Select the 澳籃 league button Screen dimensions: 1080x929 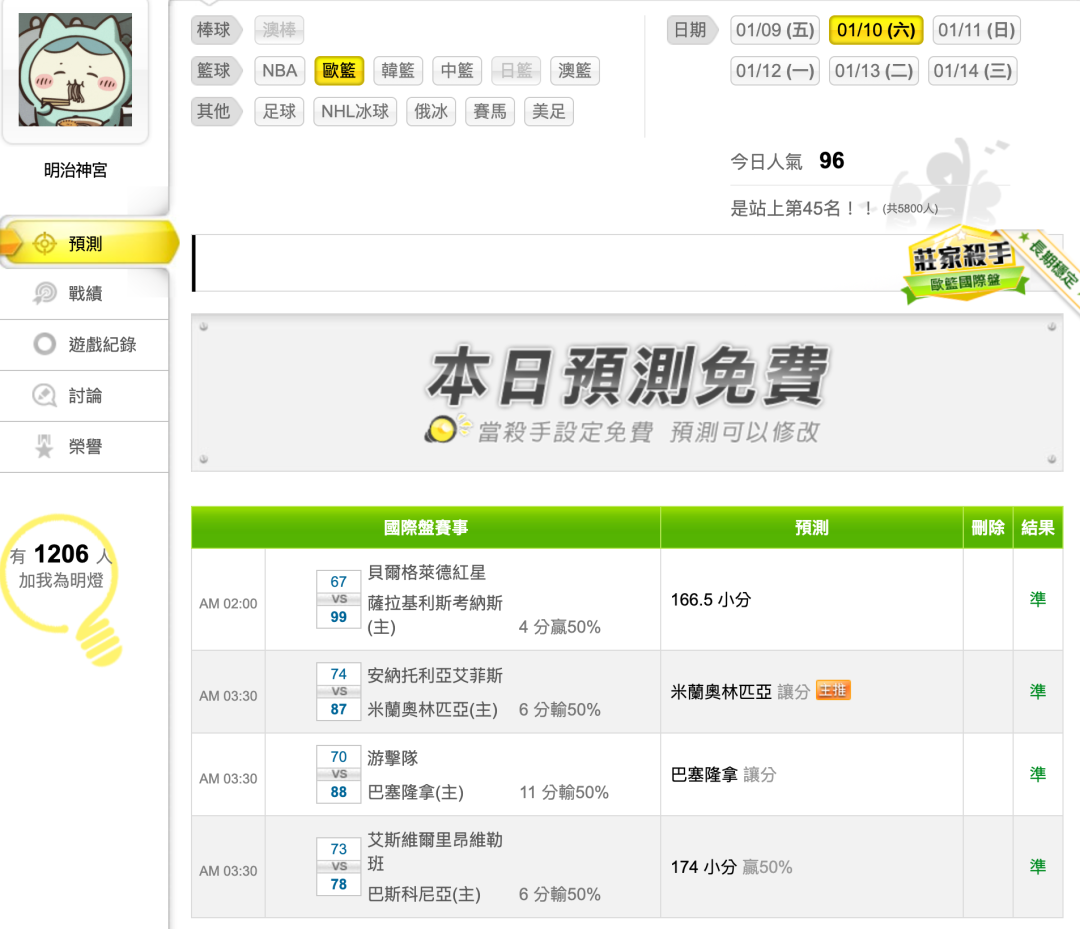click(575, 70)
